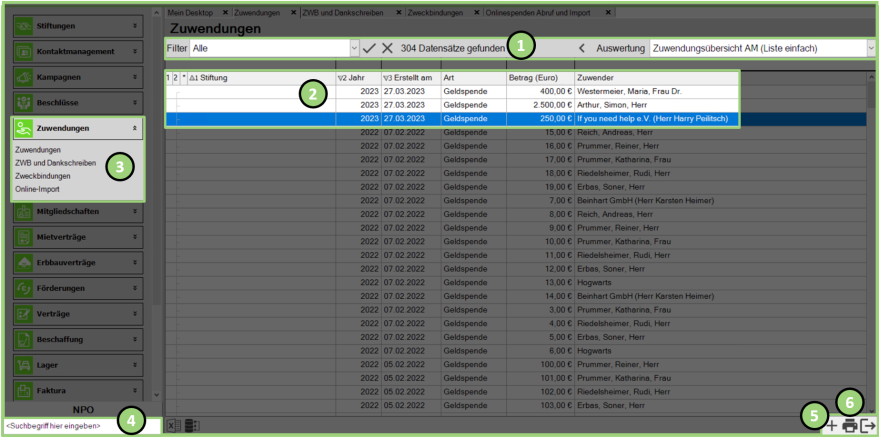This screenshot has height=438, width=879.
Task: Export list via the Excel icon
Action: click(172, 426)
